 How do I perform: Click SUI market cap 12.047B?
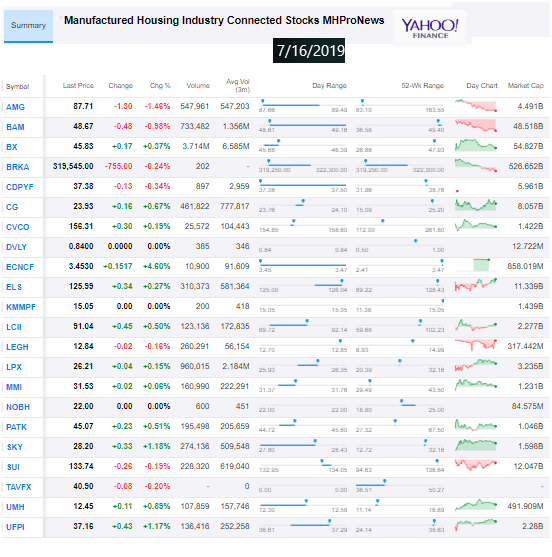tap(528, 466)
